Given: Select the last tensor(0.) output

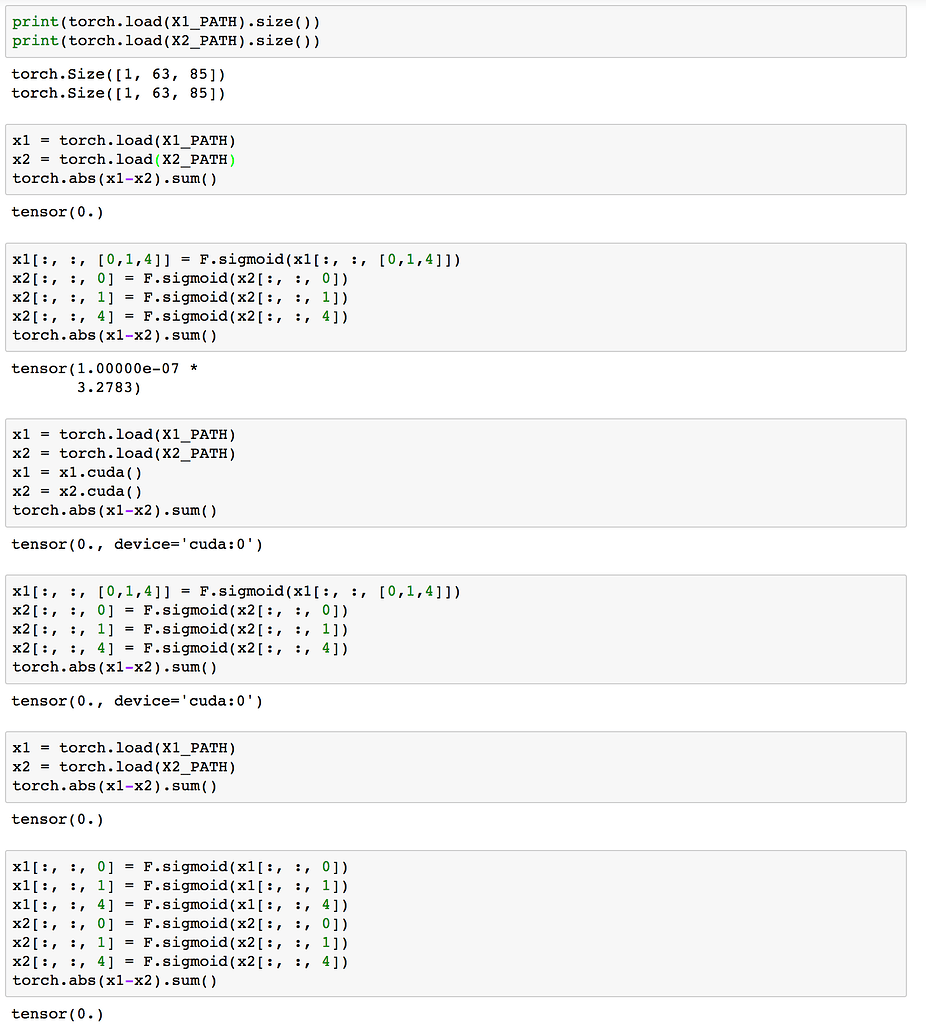Looking at the screenshot, I should [55, 1013].
